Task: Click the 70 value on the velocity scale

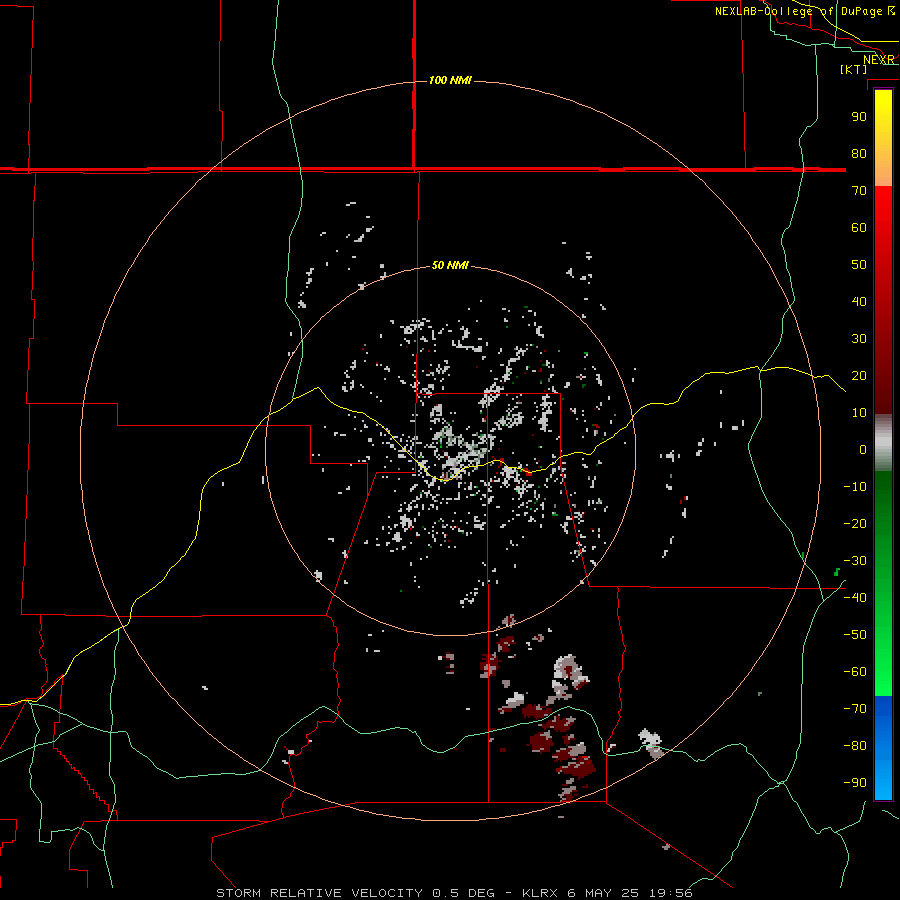Action: click(859, 191)
